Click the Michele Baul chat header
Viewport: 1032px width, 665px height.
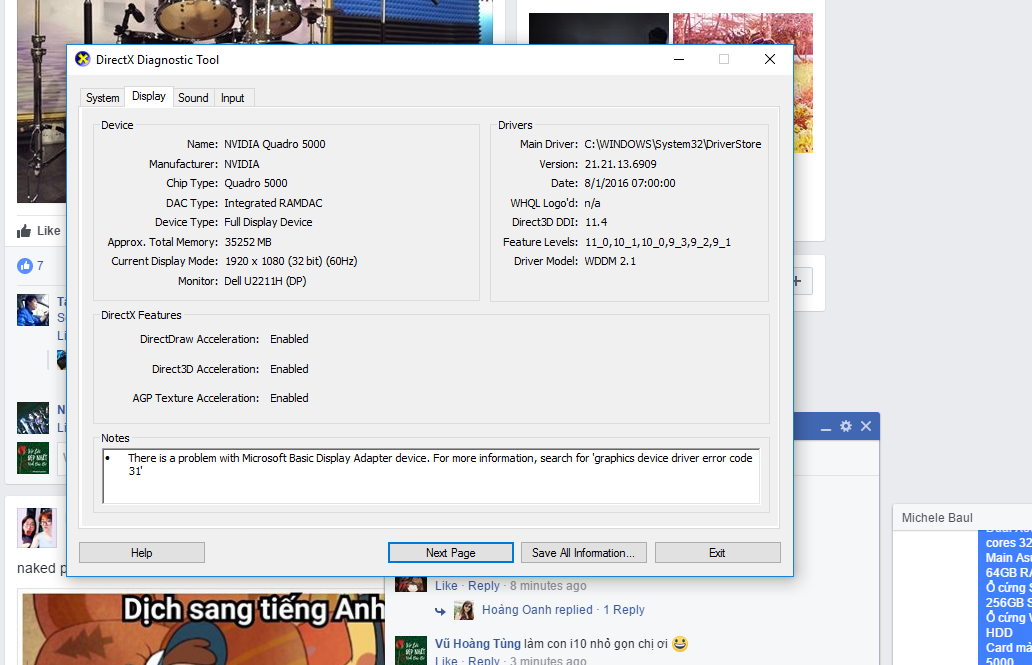[x=962, y=518]
